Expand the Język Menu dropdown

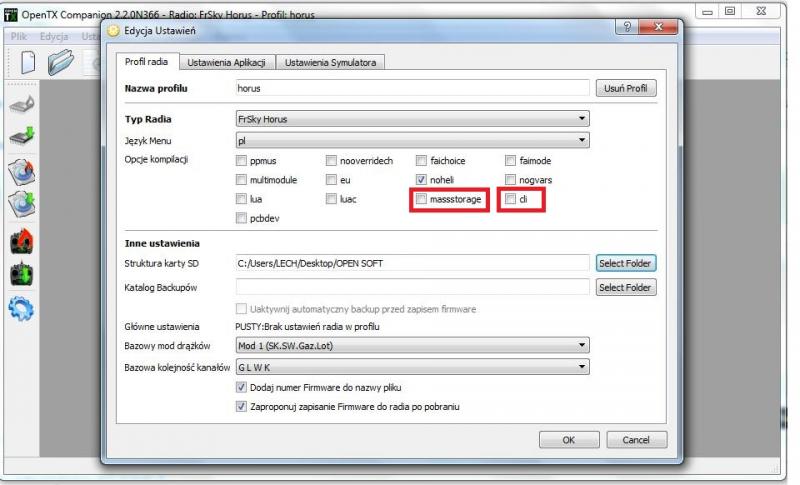pyautogui.click(x=411, y=140)
